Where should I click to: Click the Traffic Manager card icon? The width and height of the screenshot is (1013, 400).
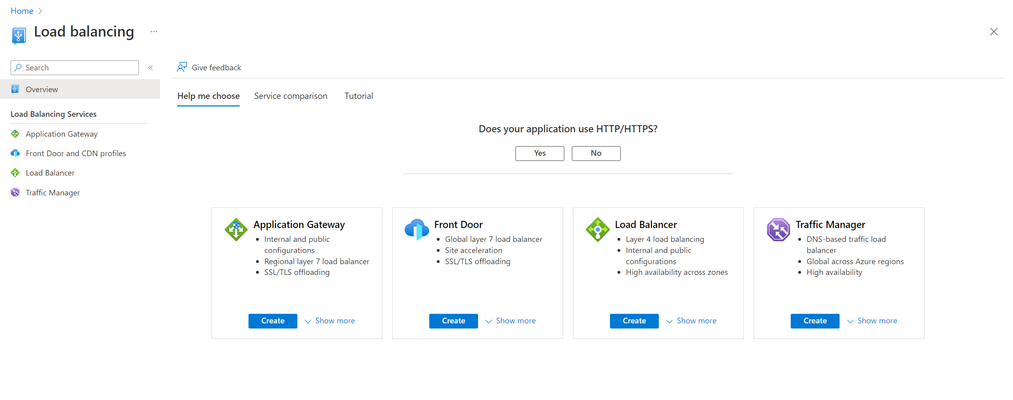[778, 229]
